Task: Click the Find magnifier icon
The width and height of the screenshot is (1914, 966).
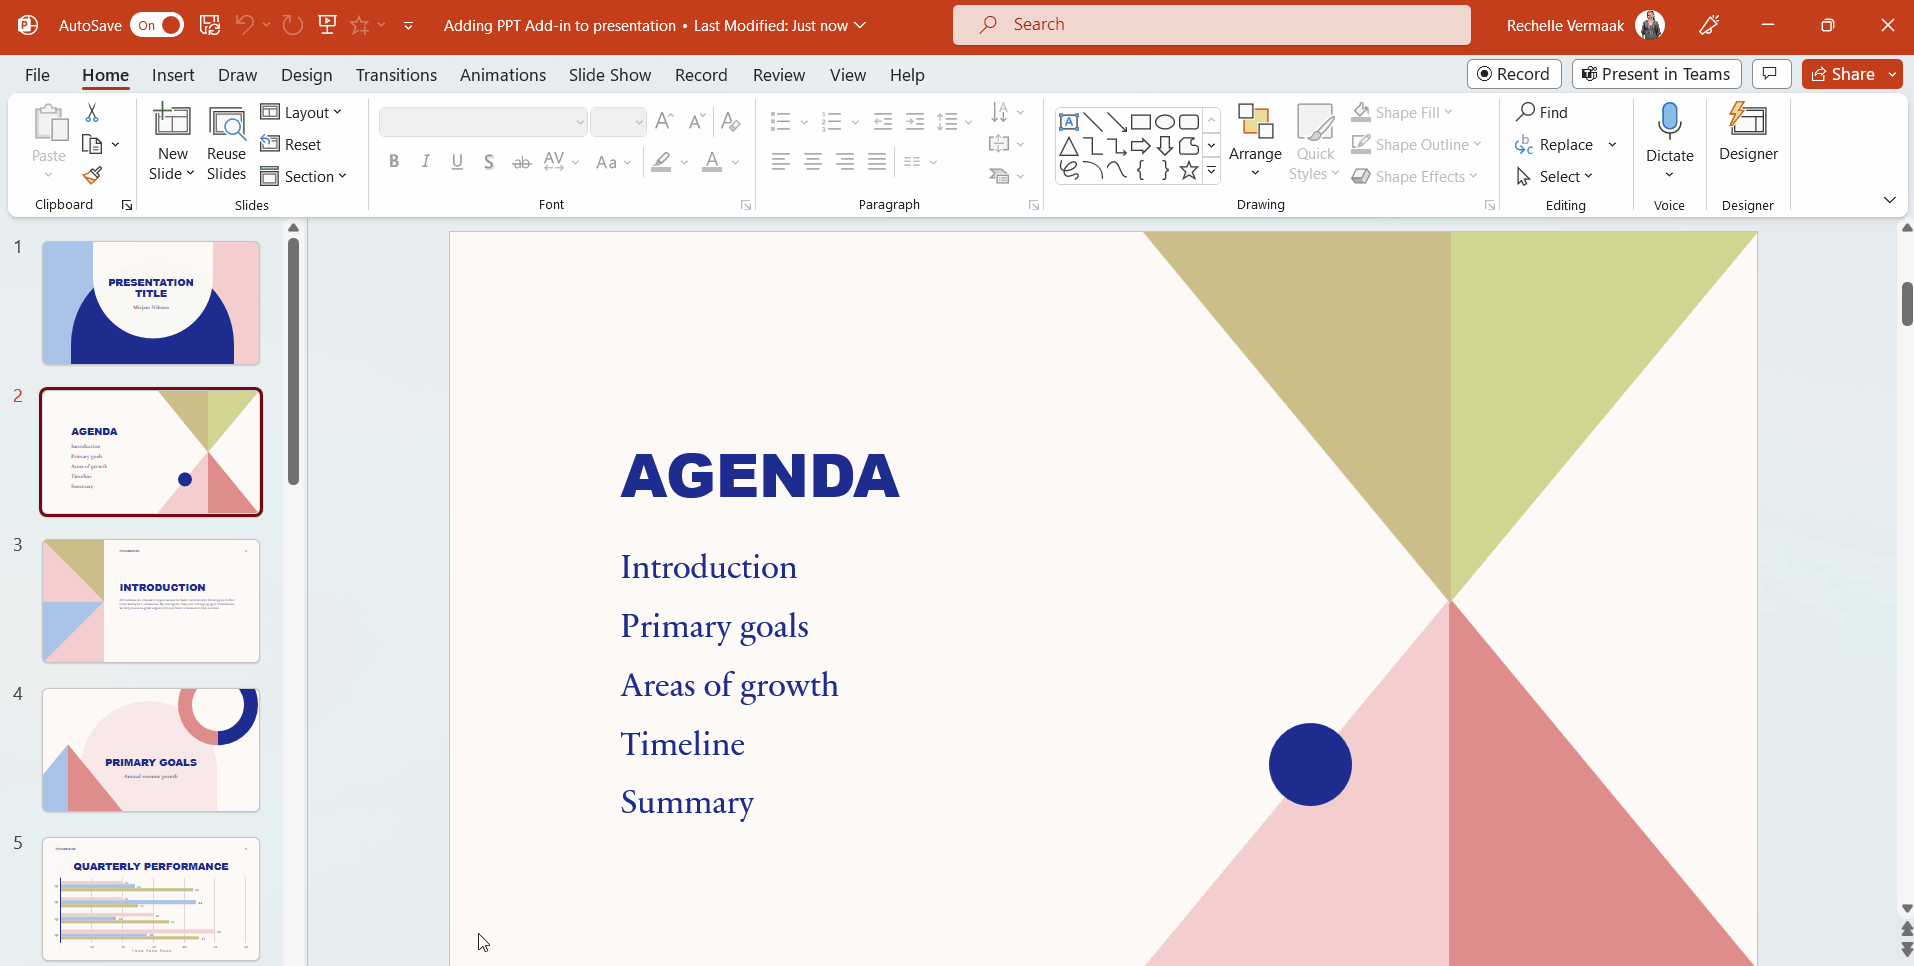Action: (x=1526, y=112)
